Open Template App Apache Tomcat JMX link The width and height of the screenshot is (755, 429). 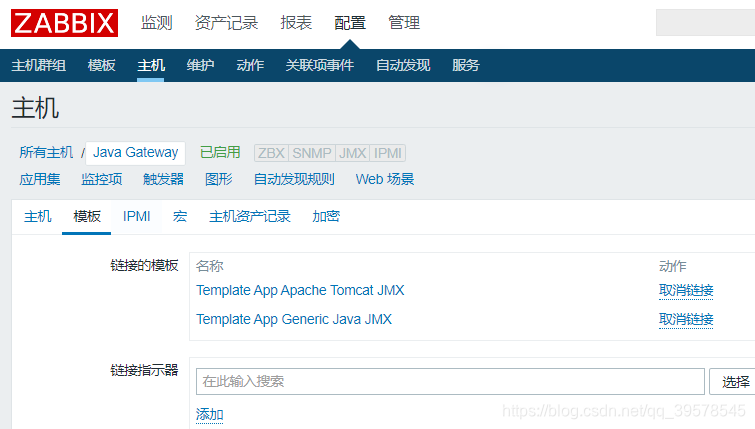(x=300, y=290)
